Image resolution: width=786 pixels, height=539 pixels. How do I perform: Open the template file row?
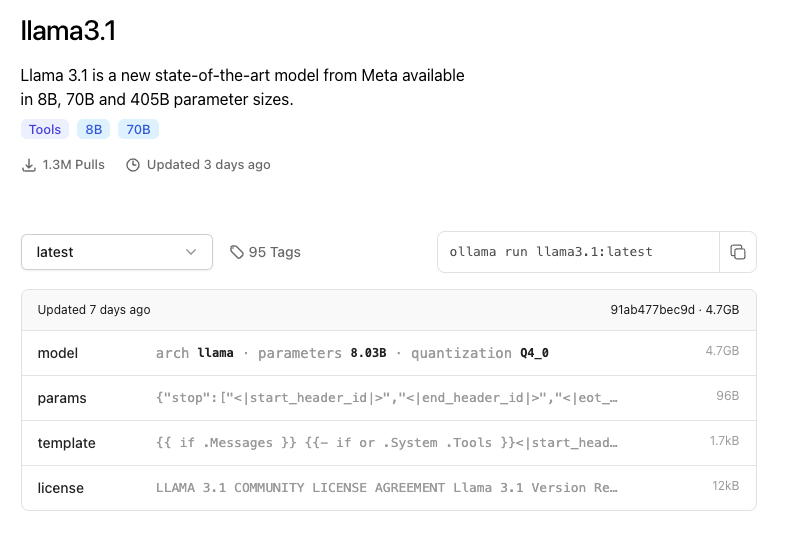388,443
